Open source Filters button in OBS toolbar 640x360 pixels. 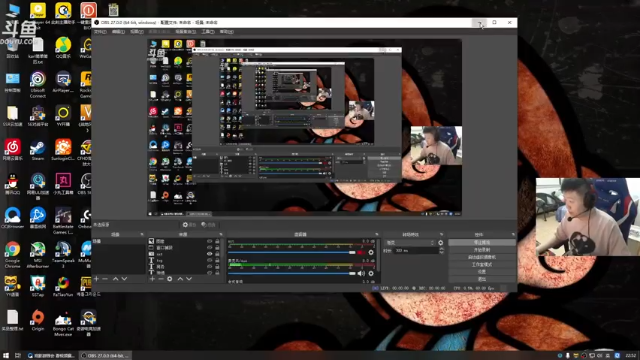(208, 224)
